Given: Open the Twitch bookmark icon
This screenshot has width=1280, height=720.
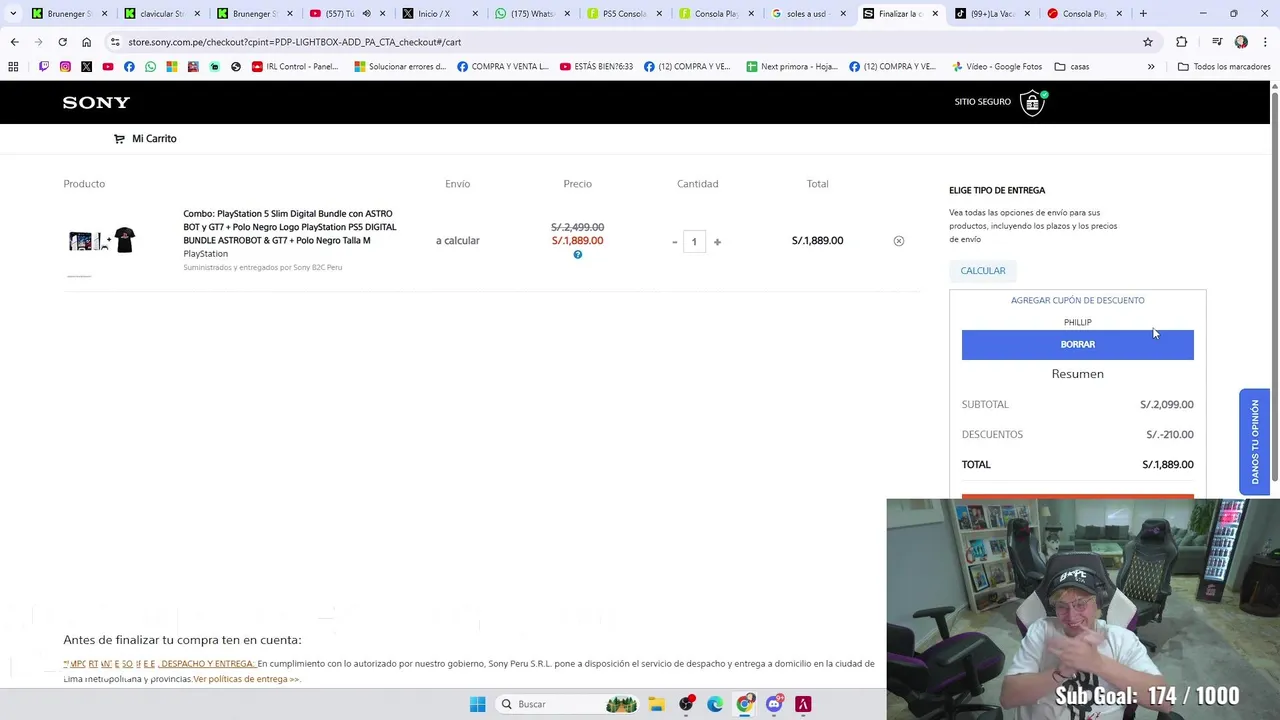Looking at the screenshot, I should (43, 67).
